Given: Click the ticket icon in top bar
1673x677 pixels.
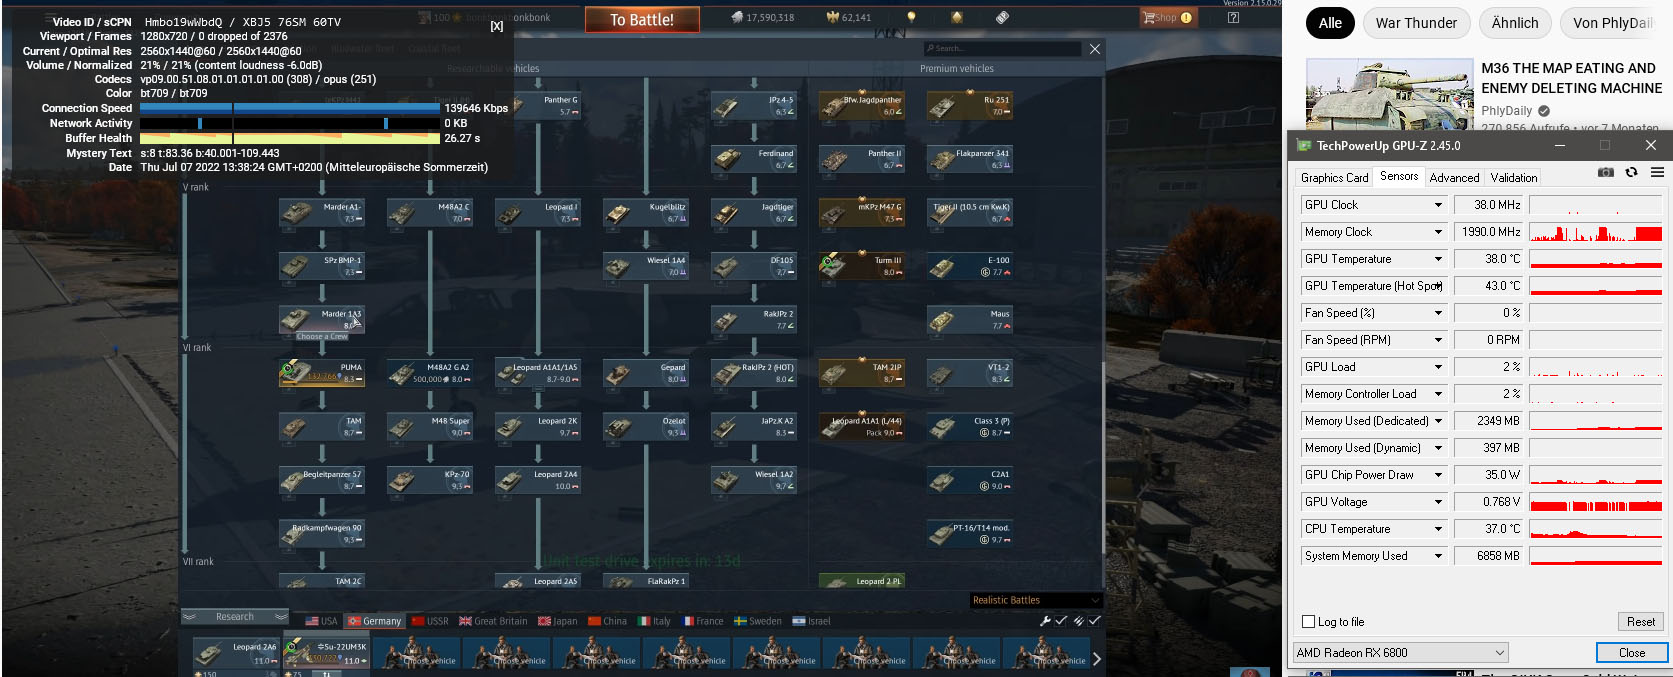Looking at the screenshot, I should click(1002, 17).
